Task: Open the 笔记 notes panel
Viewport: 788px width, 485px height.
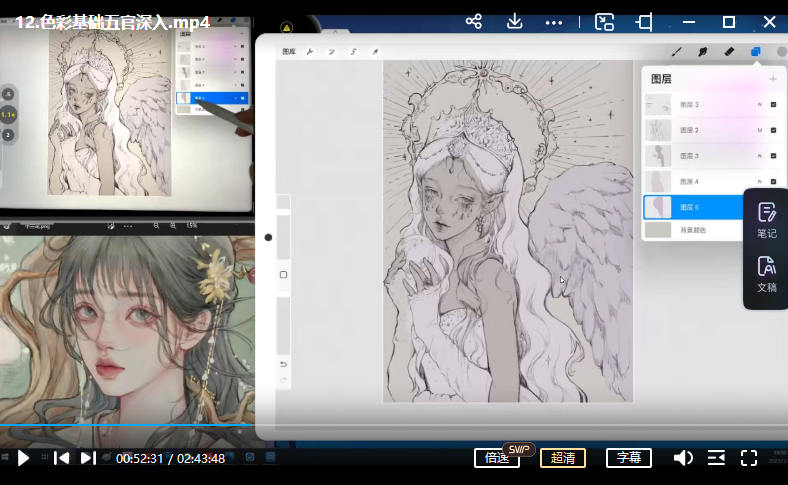Action: click(x=766, y=219)
